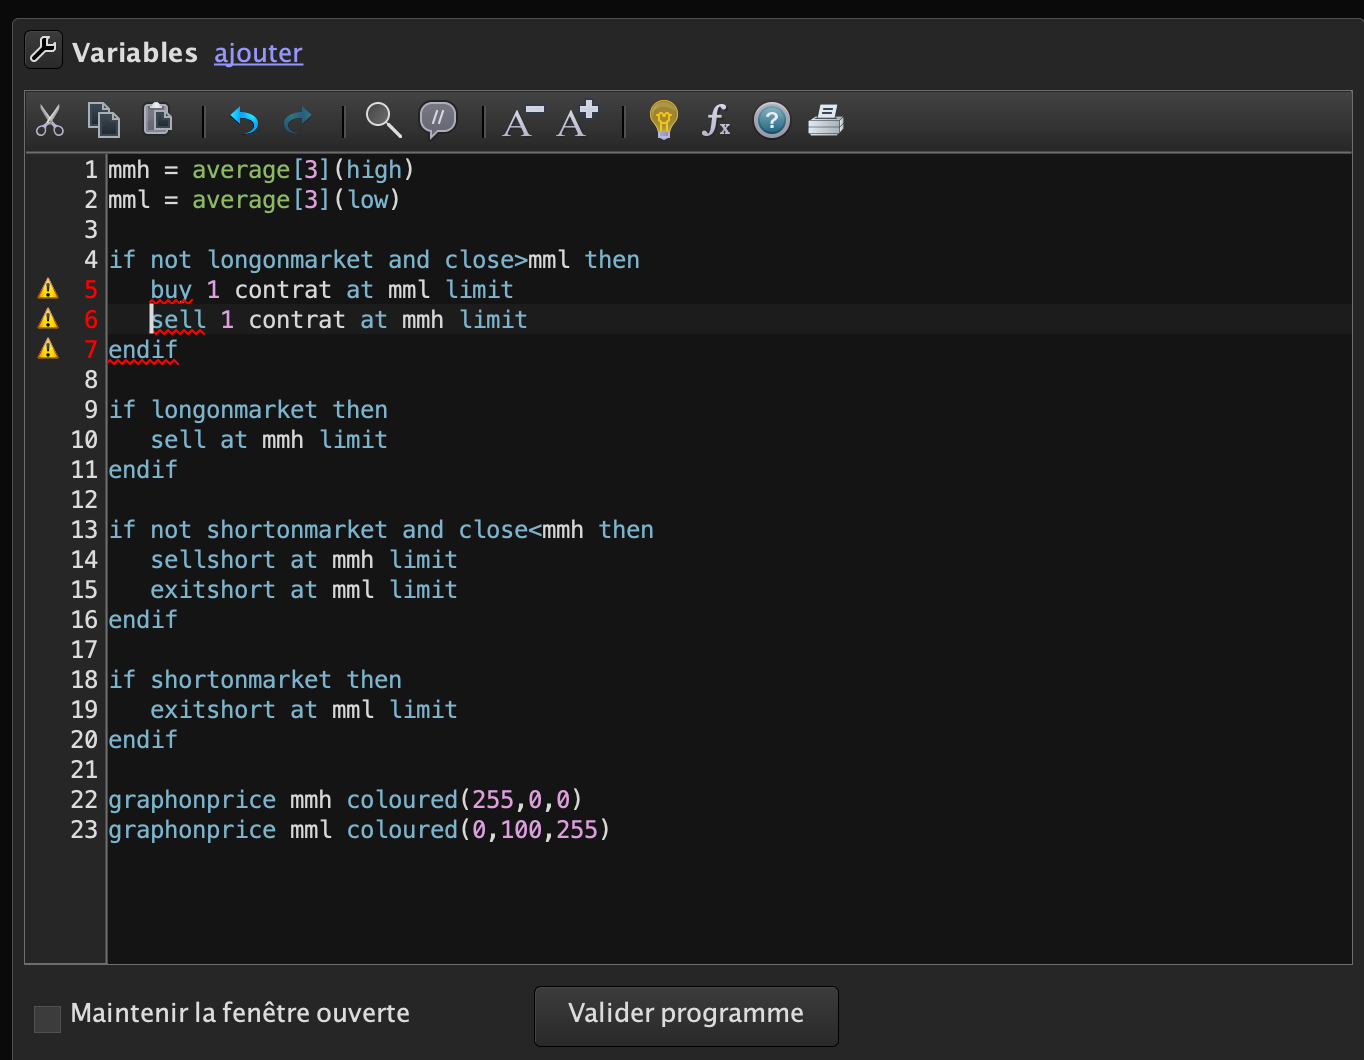This screenshot has height=1060, width=1364.
Task: Print the program code
Action: pyautogui.click(x=826, y=121)
